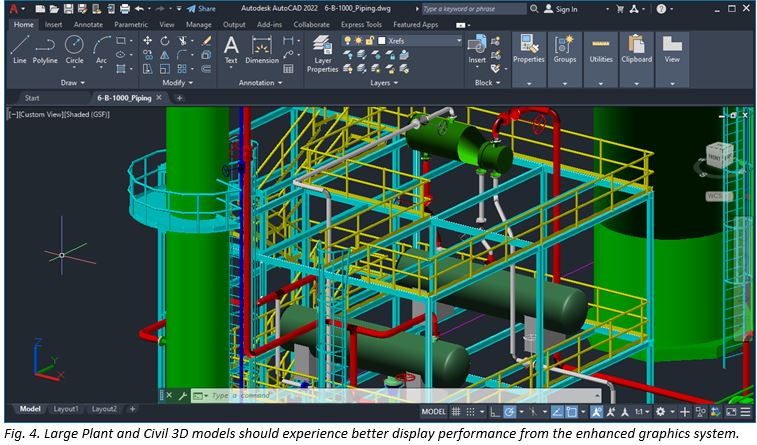Open the application menu A dropdown
This screenshot has width=757, height=445.
[17, 9]
